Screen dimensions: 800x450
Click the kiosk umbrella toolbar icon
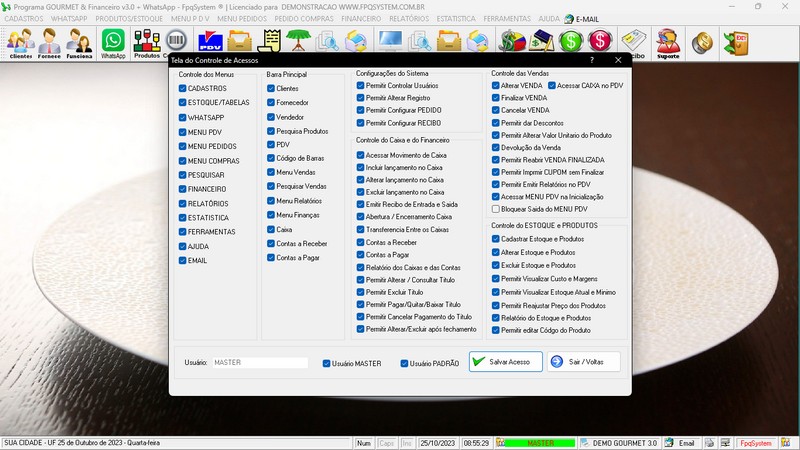(298, 40)
